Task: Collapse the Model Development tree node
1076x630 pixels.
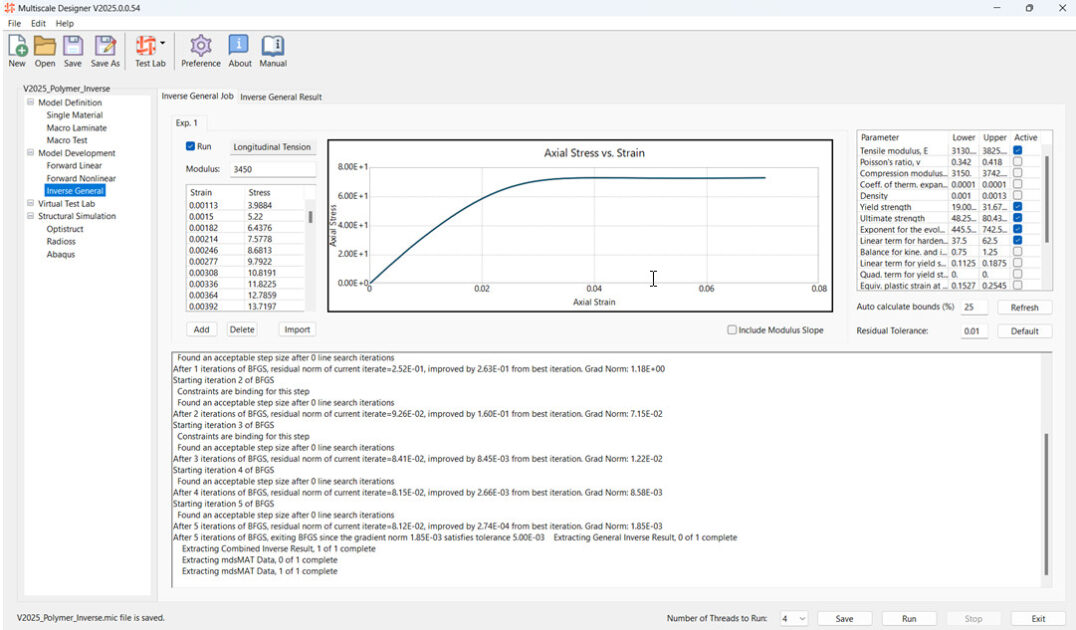Action: click(31, 153)
